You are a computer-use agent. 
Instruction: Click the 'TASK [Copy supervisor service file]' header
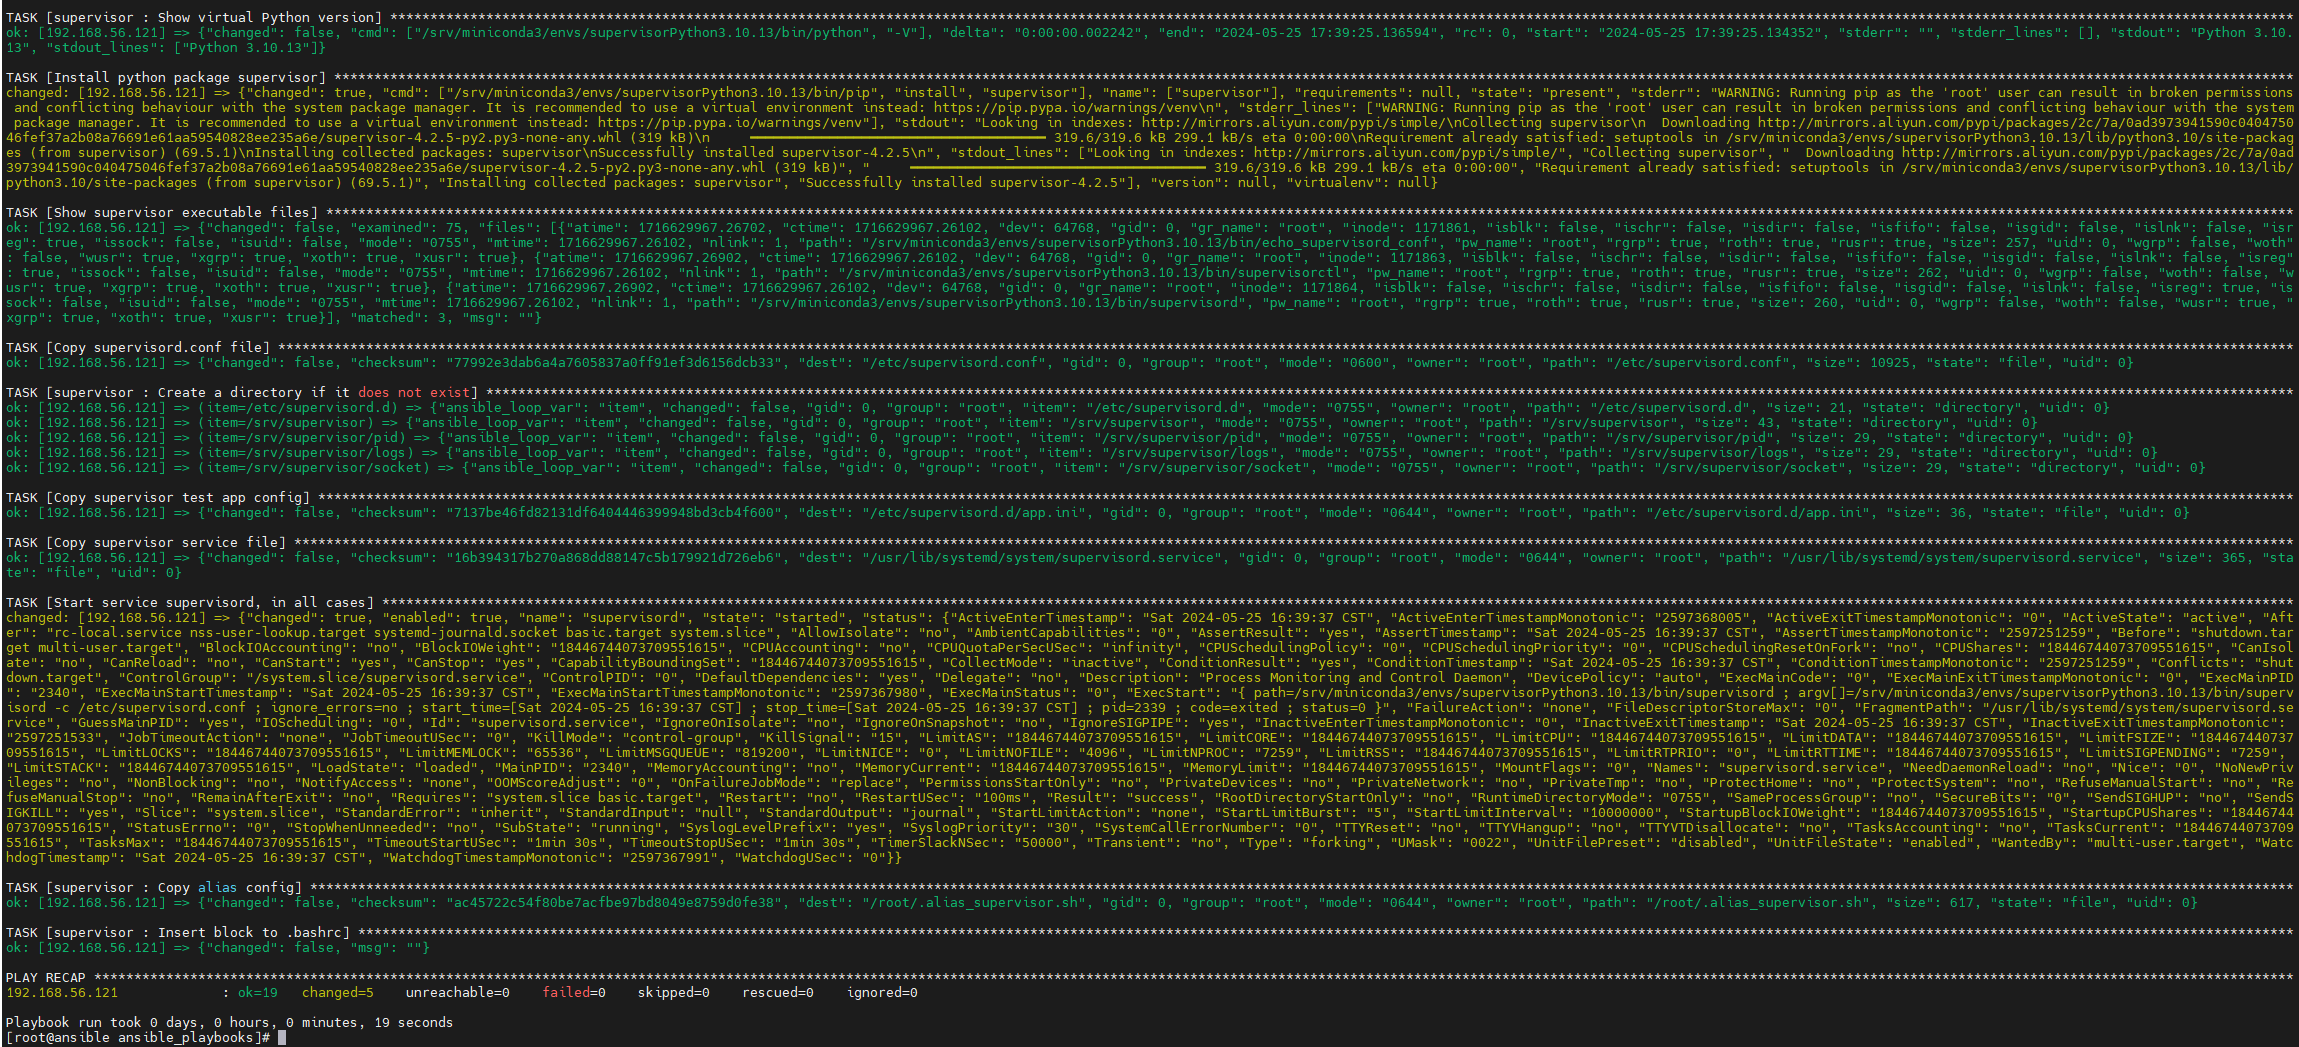click(x=146, y=542)
